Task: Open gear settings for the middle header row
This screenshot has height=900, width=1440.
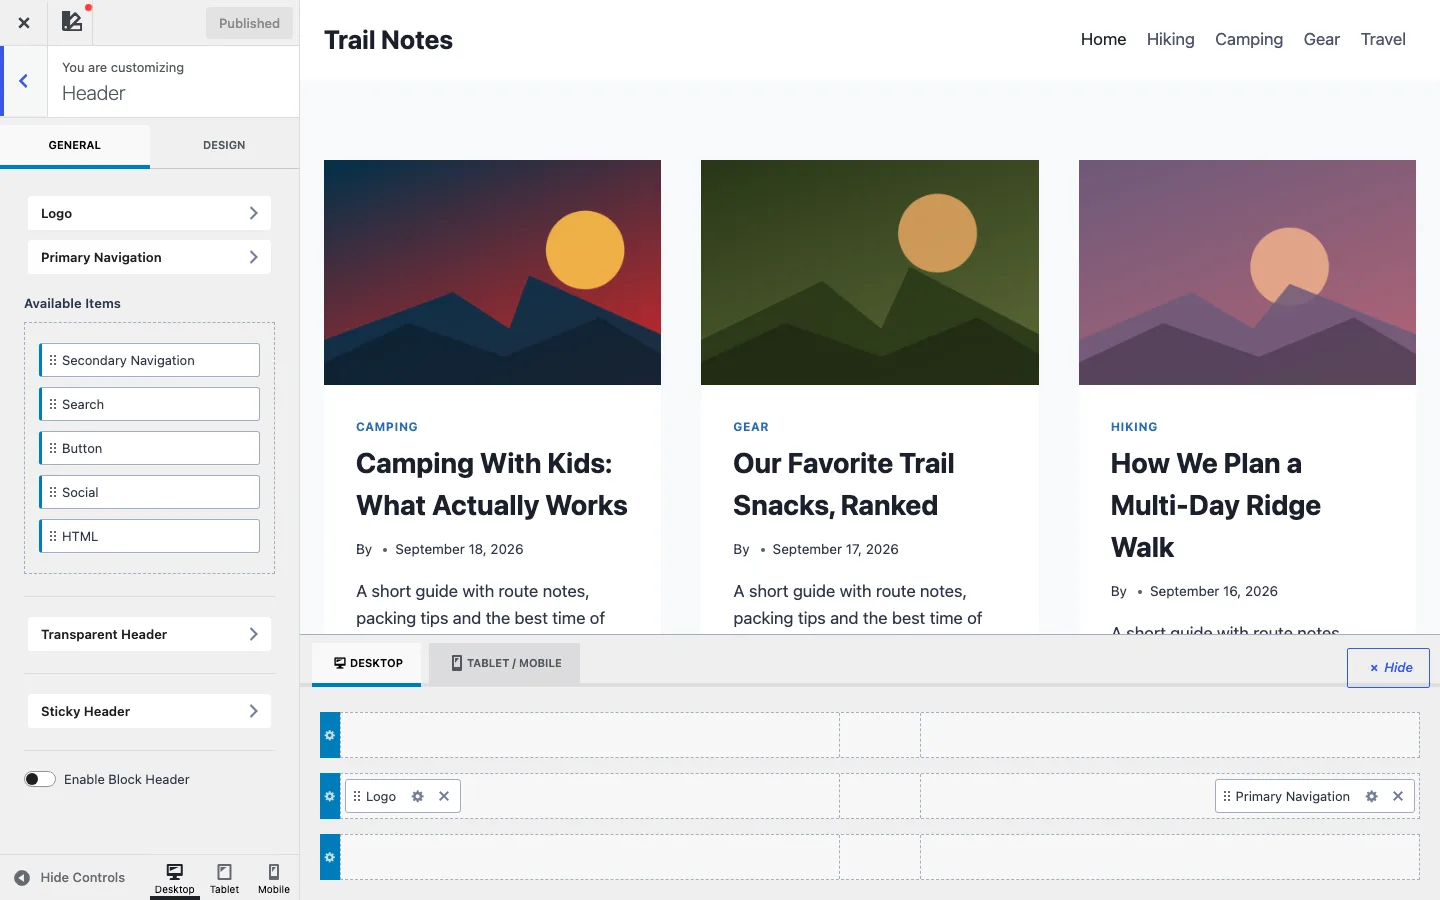Action: point(330,797)
